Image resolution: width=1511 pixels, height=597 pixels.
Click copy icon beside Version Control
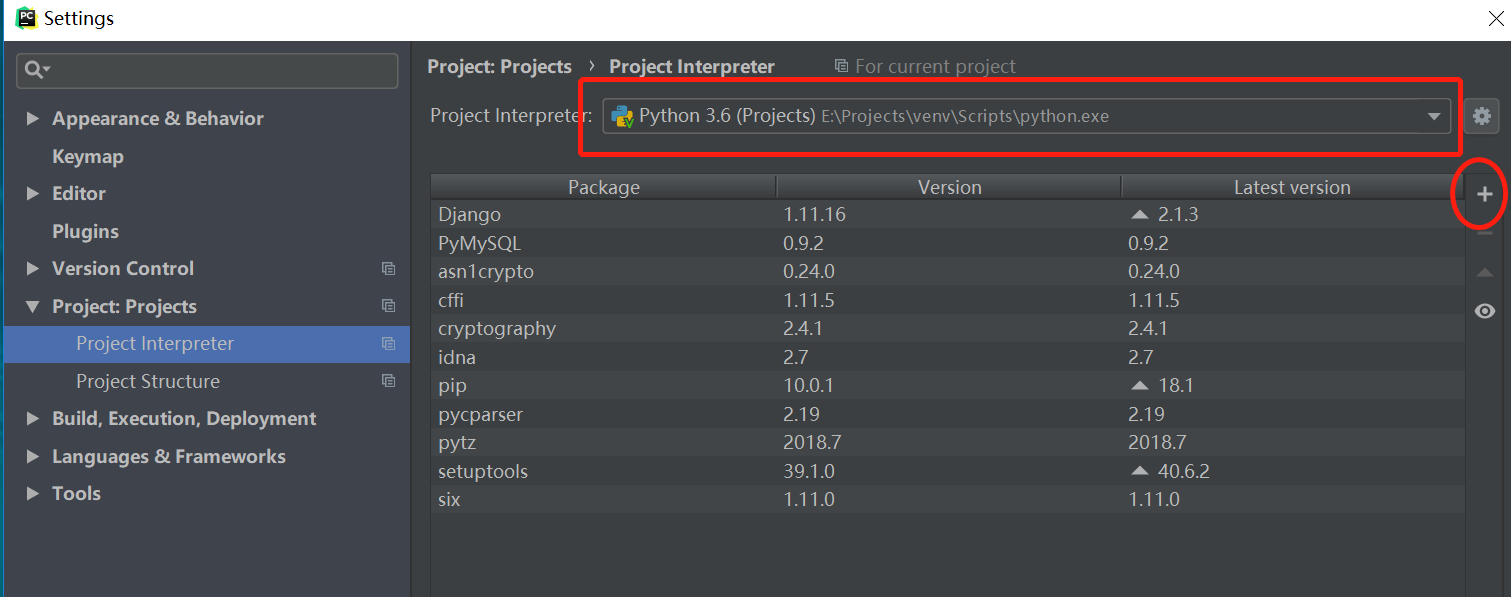[x=388, y=269]
